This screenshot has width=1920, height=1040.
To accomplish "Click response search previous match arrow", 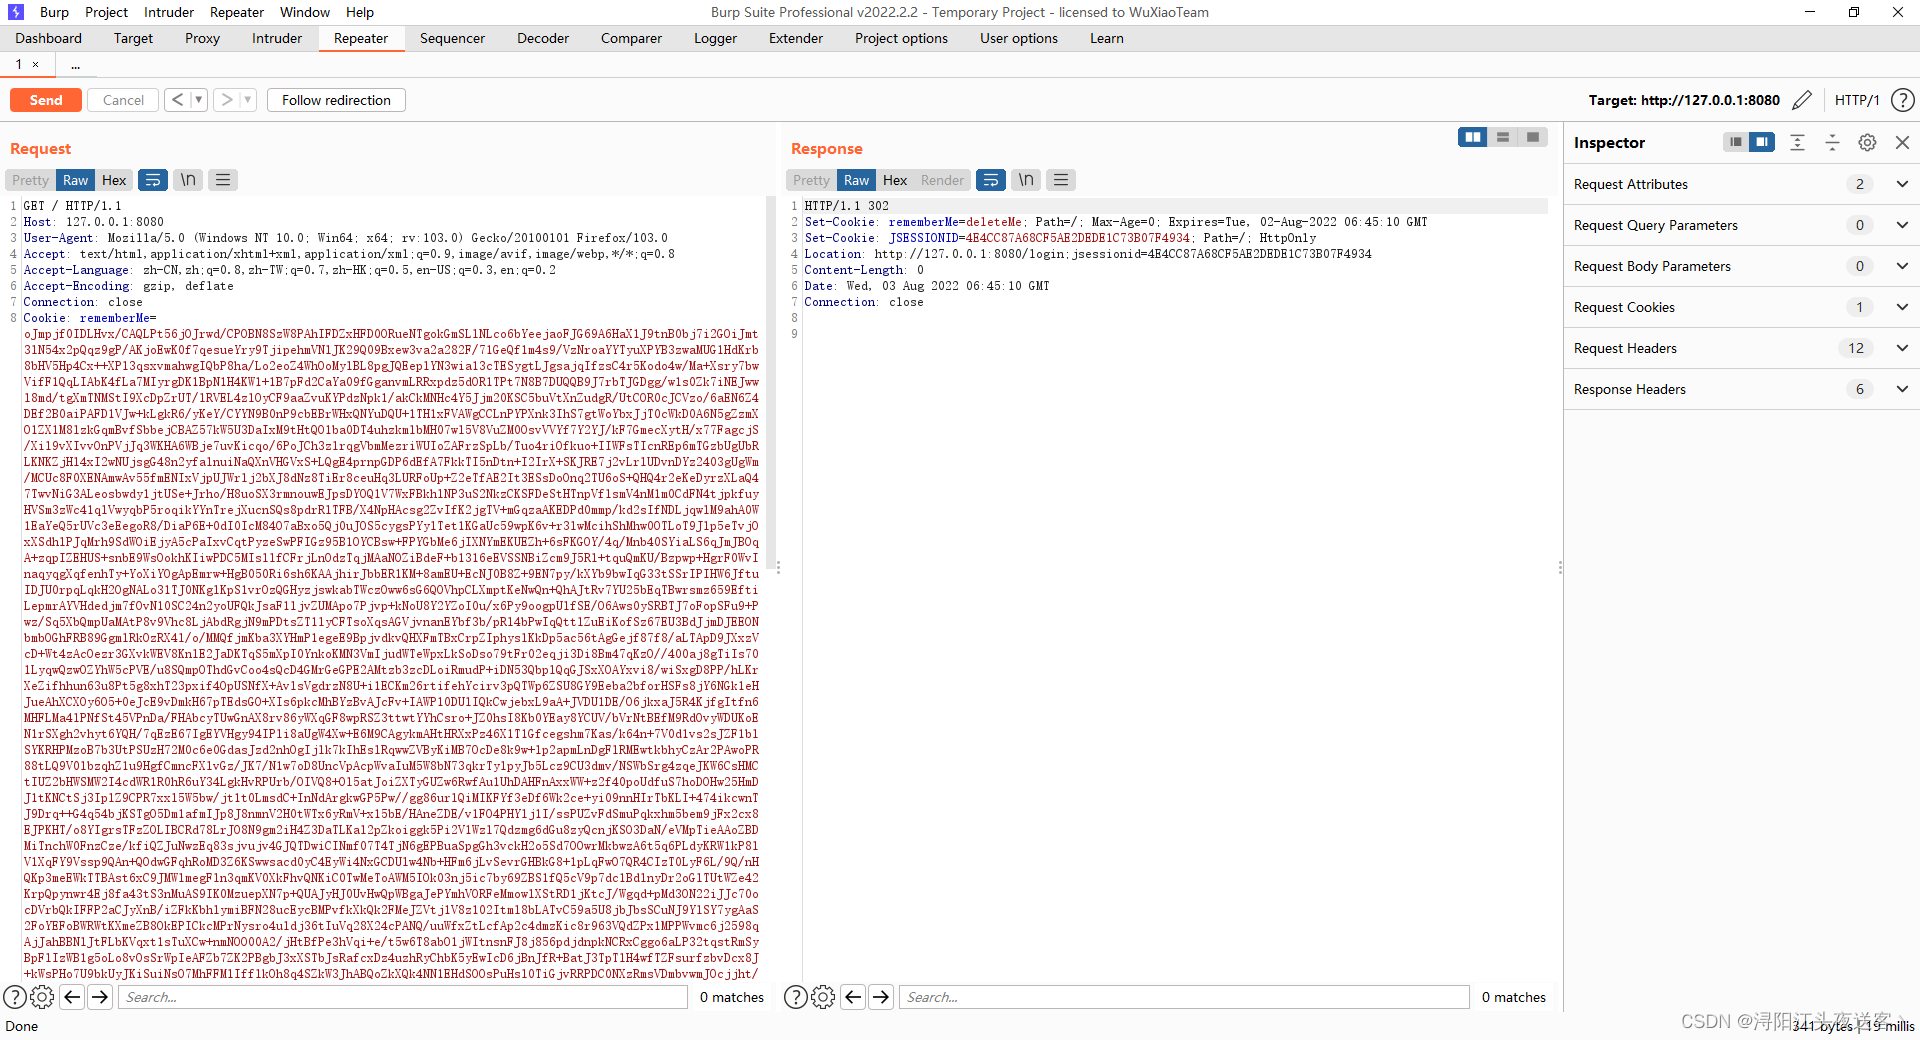I will [x=853, y=997].
